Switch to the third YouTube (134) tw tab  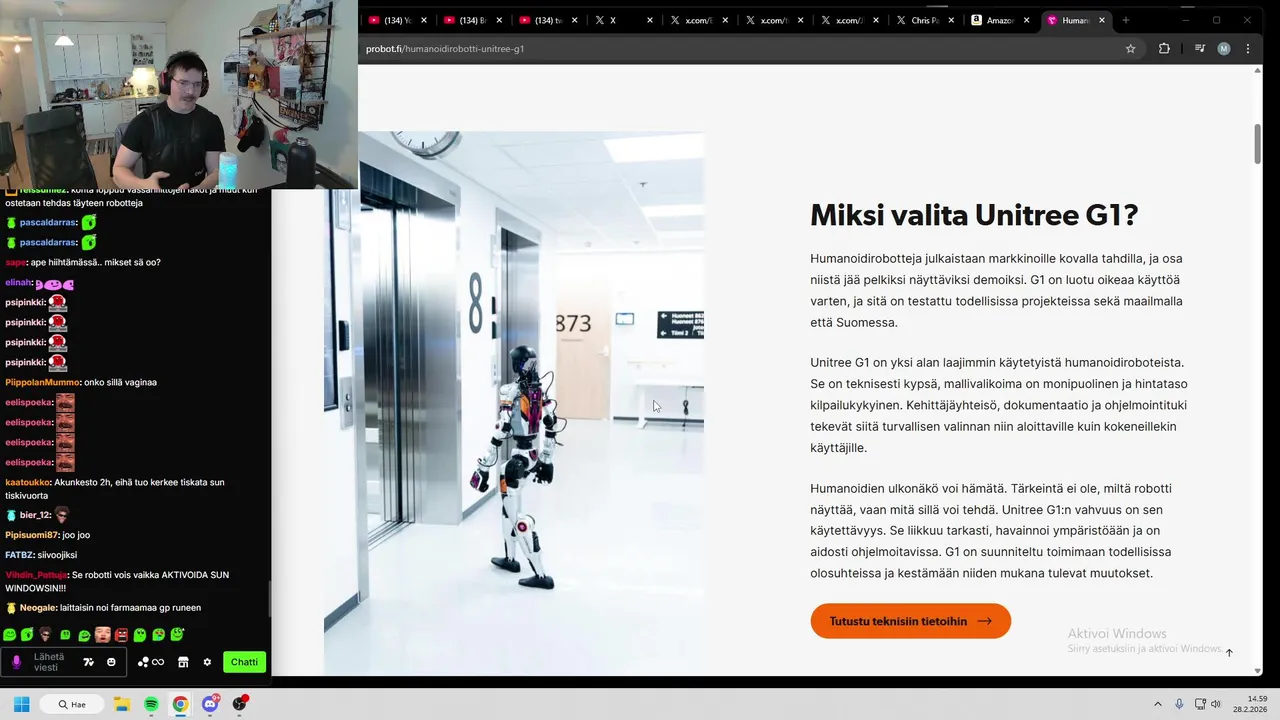(x=550, y=20)
